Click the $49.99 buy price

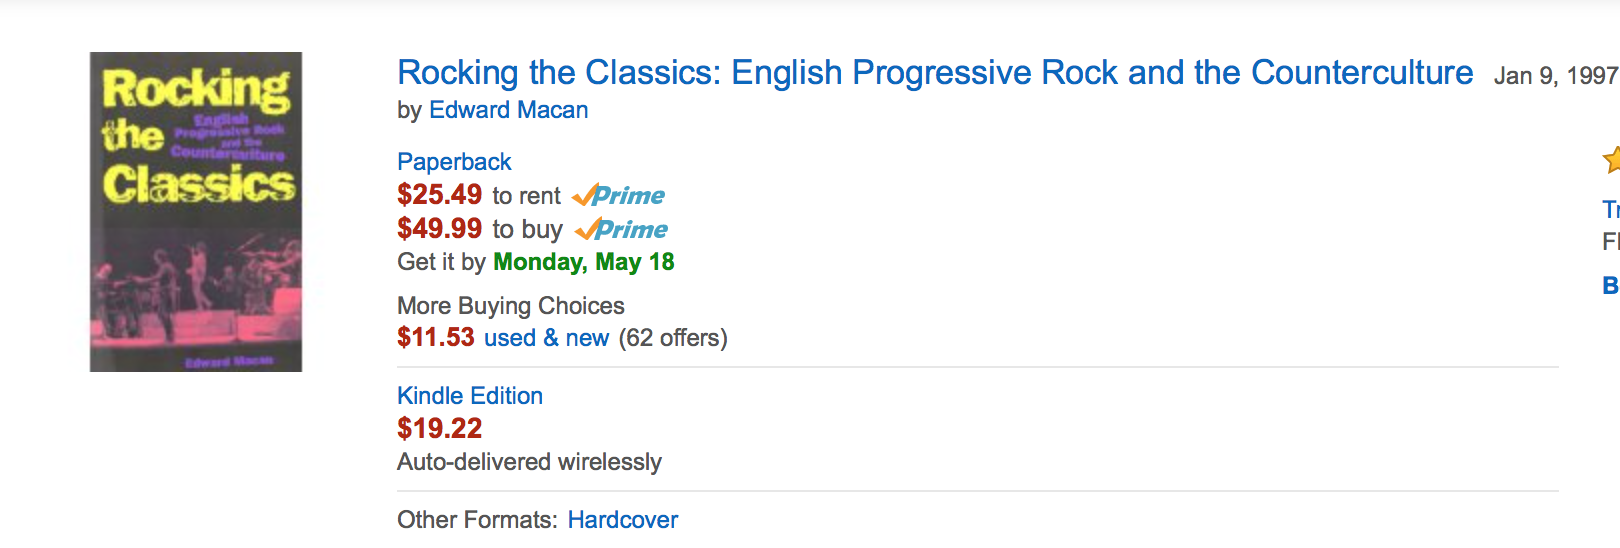[x=439, y=229]
